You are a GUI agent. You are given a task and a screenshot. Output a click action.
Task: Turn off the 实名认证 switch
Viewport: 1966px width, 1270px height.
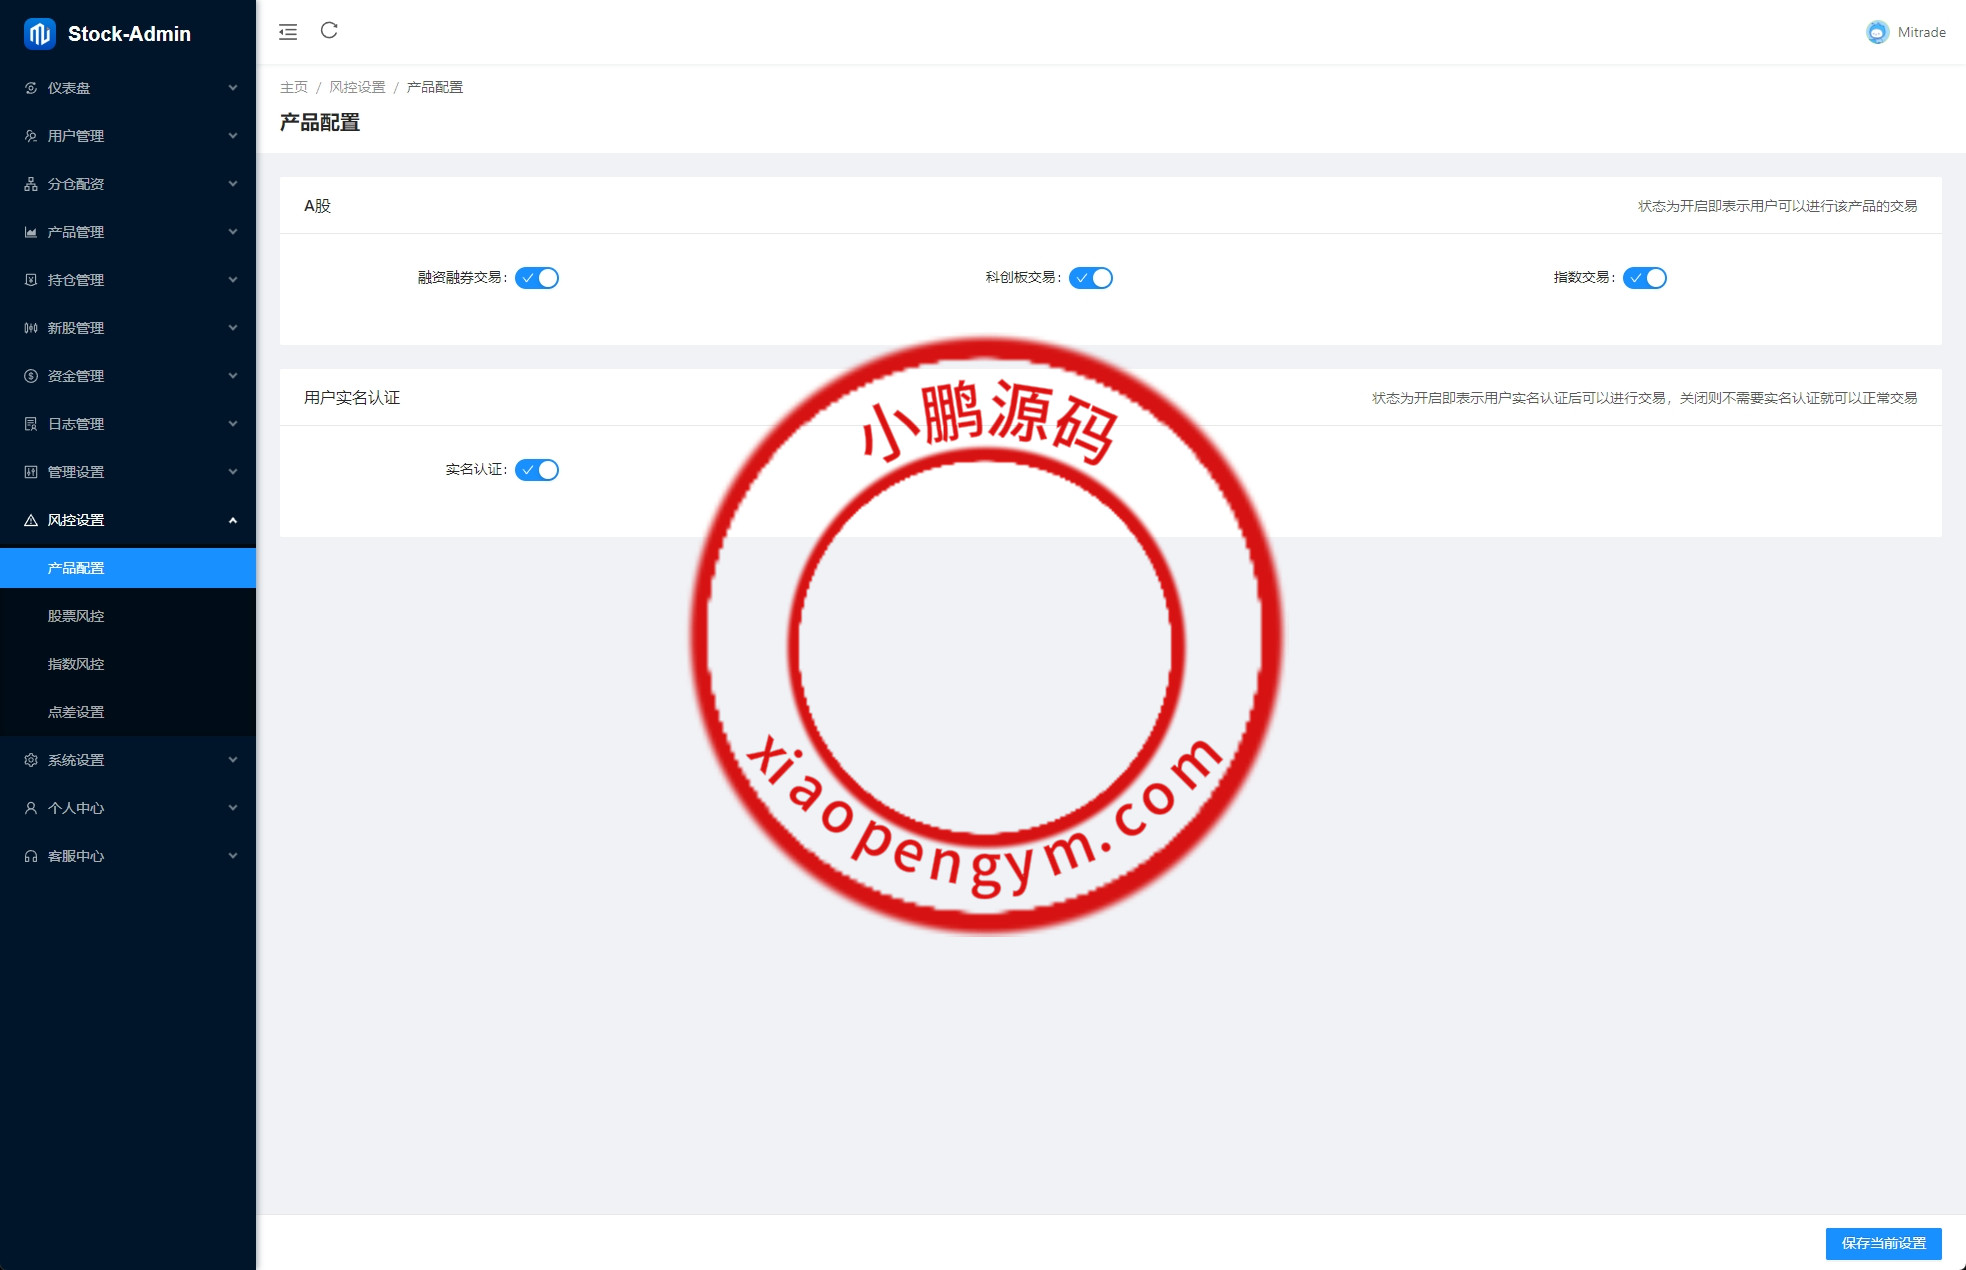537,470
